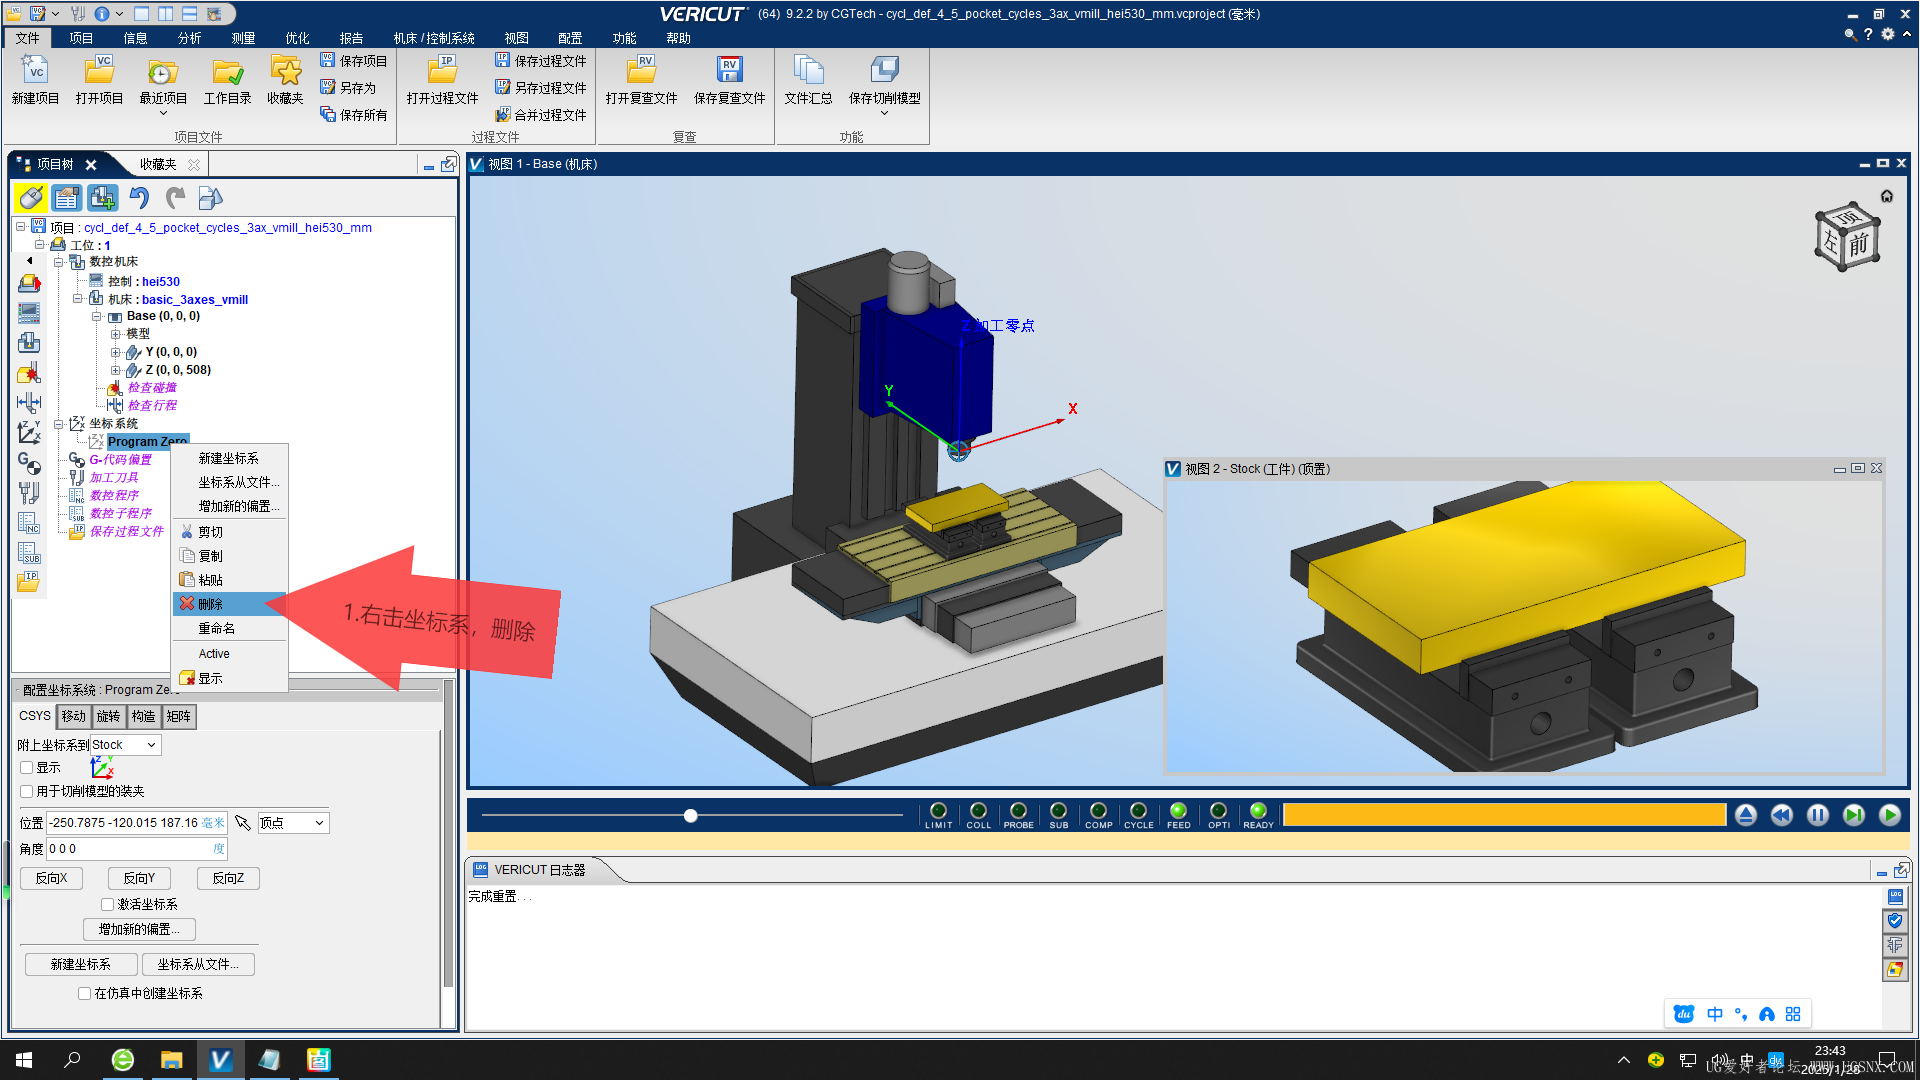Expand the Y (0, 0, 0) tree node
The image size is (1920, 1080).
tap(116, 352)
